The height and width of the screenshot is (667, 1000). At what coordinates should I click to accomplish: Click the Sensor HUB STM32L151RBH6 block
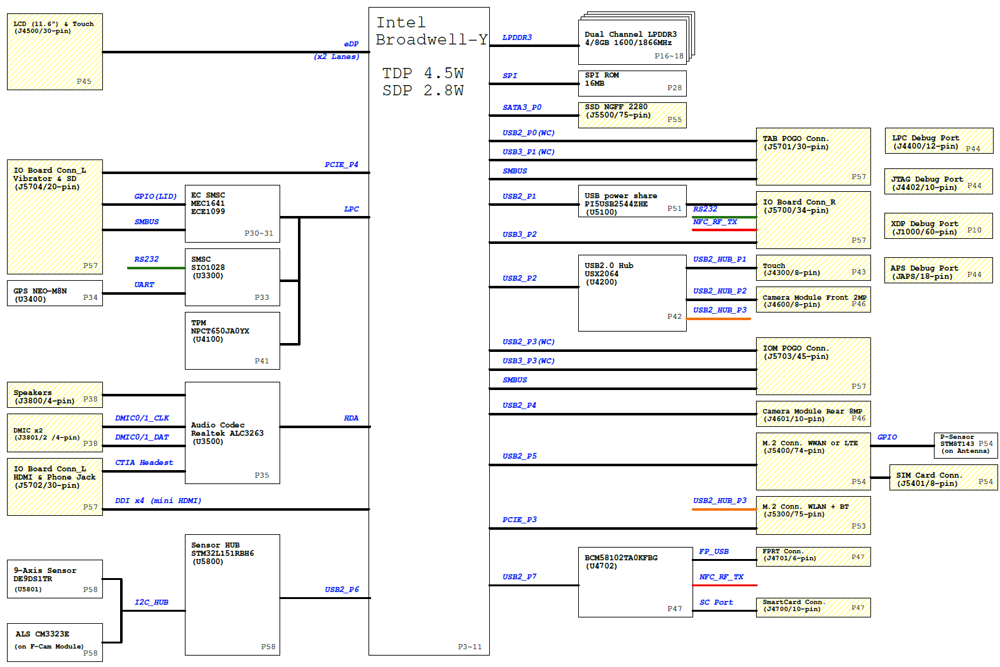click(232, 595)
